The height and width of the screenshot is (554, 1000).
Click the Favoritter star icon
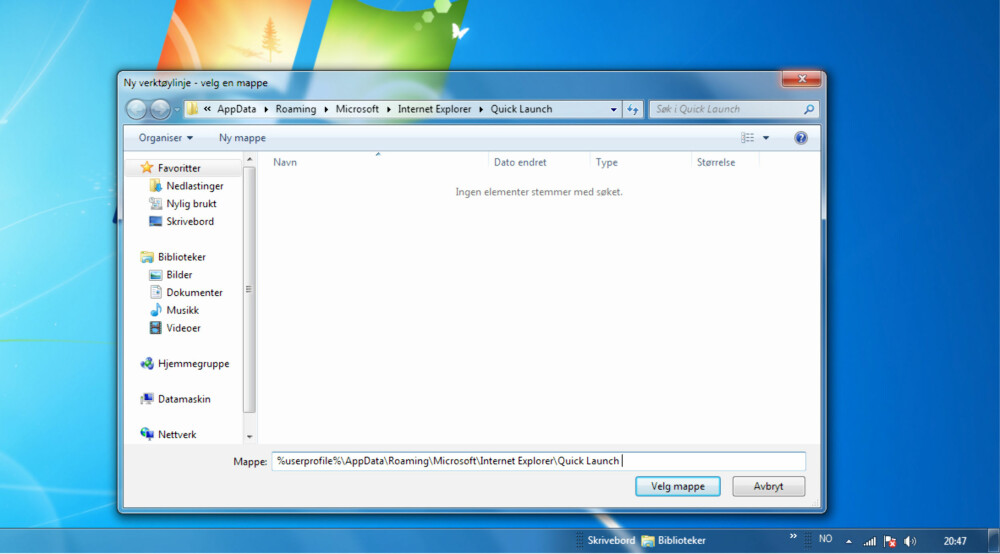pos(147,167)
